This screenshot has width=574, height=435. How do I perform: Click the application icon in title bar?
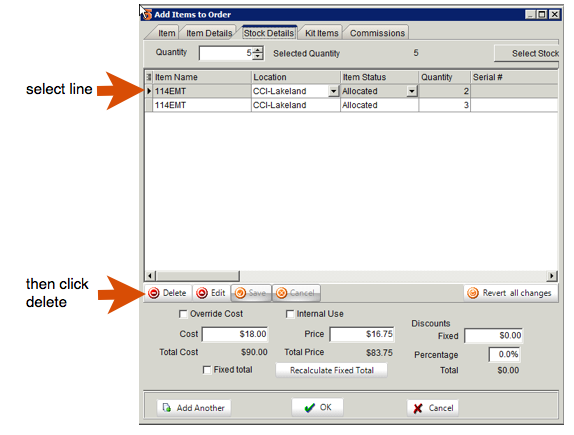tap(147, 15)
